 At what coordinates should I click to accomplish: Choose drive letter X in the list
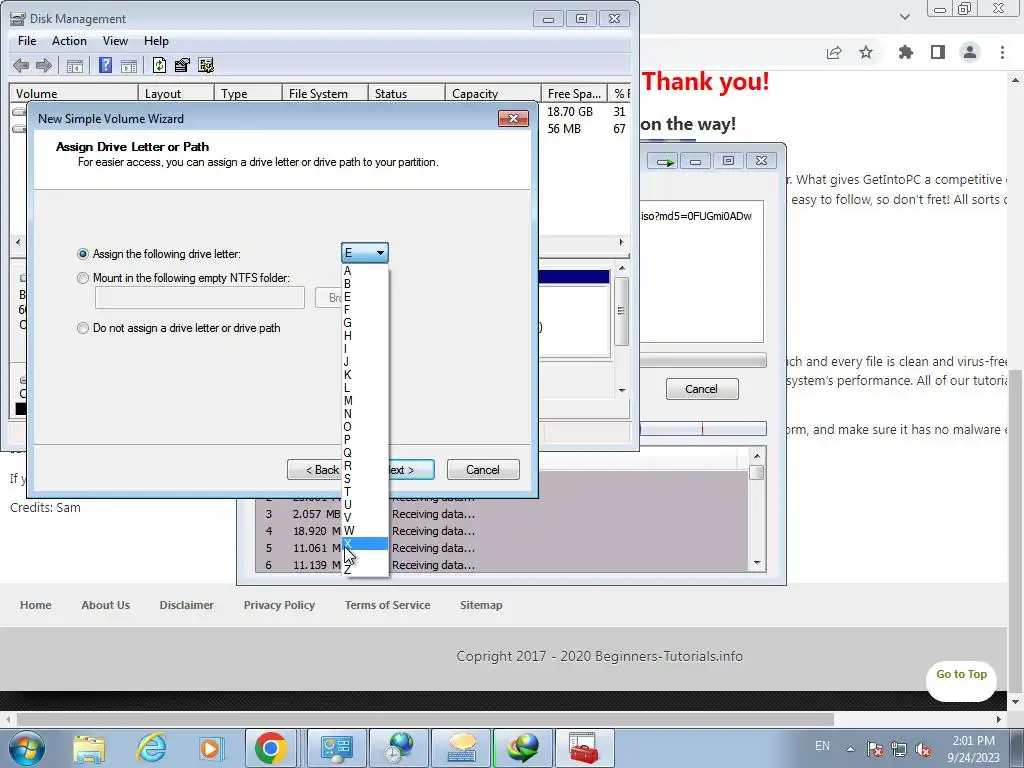coord(365,543)
